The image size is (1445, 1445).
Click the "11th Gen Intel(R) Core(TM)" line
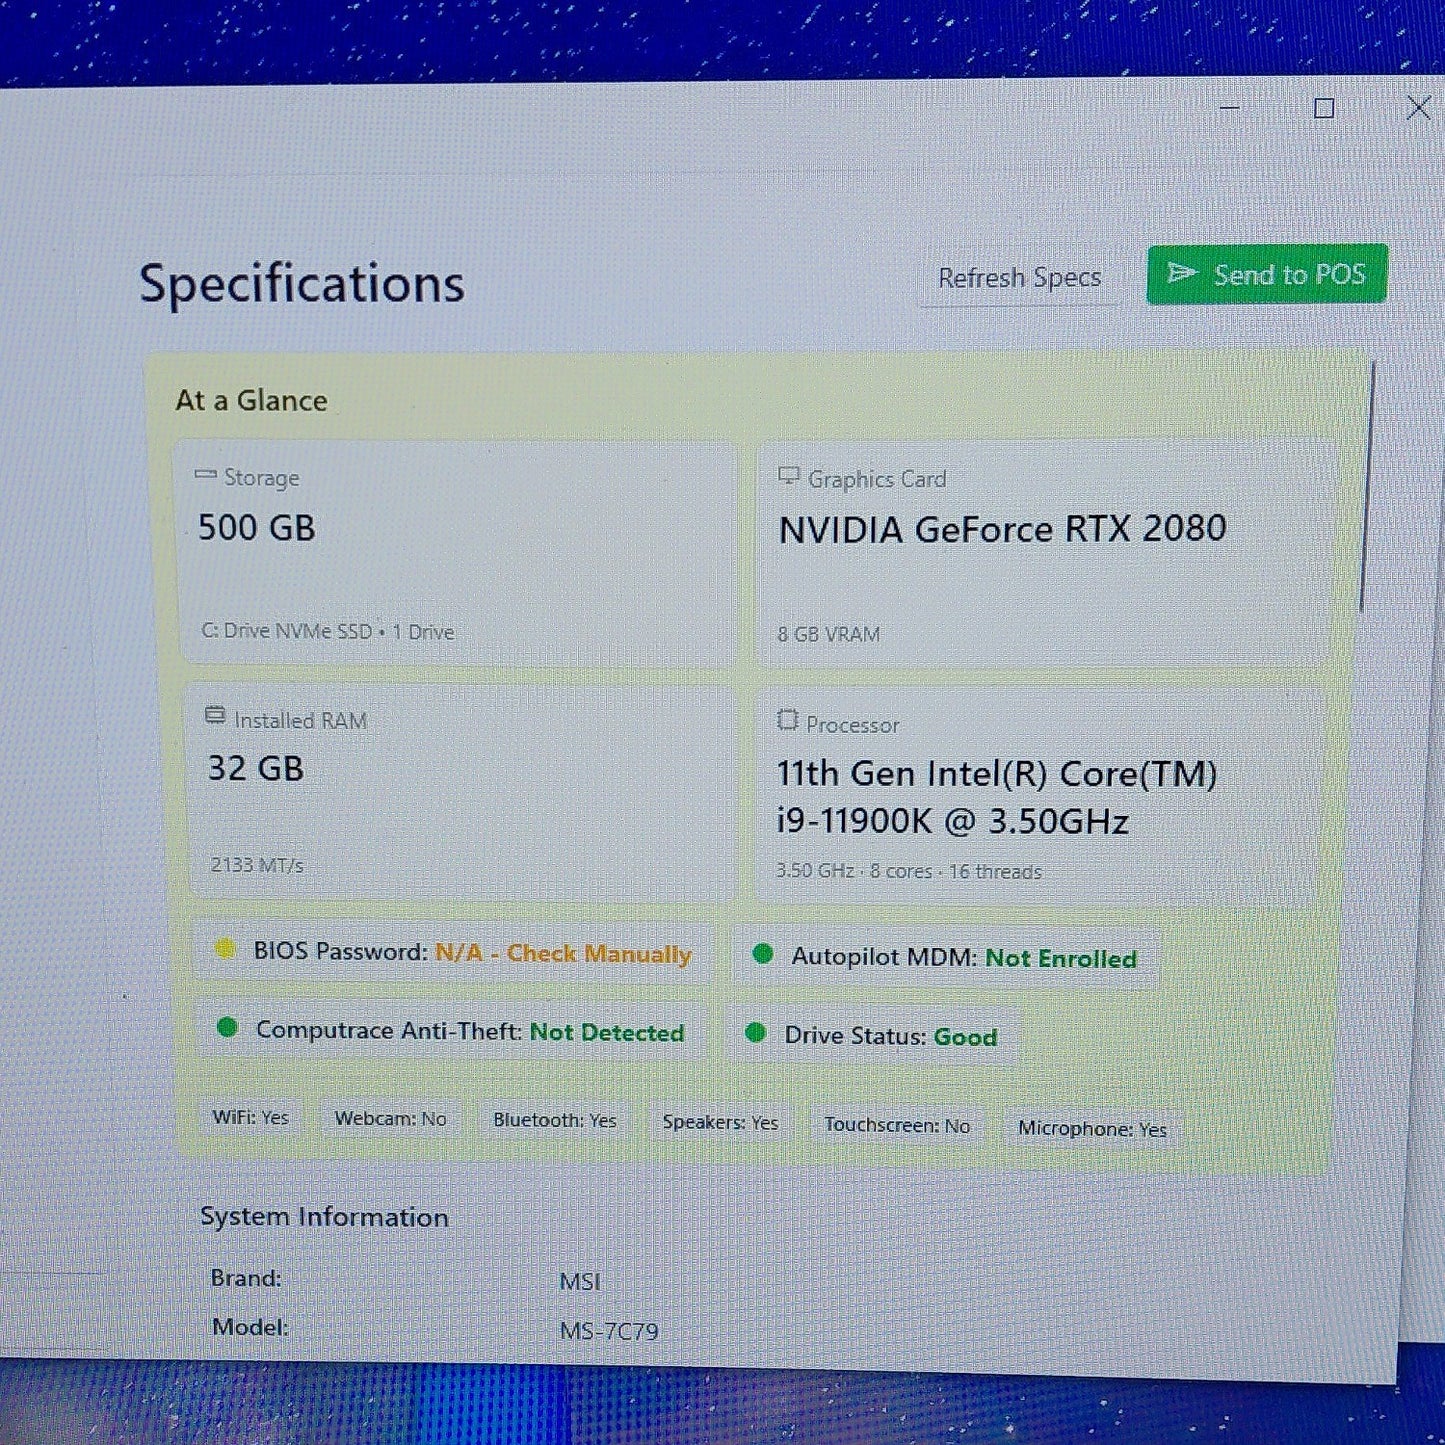(997, 774)
